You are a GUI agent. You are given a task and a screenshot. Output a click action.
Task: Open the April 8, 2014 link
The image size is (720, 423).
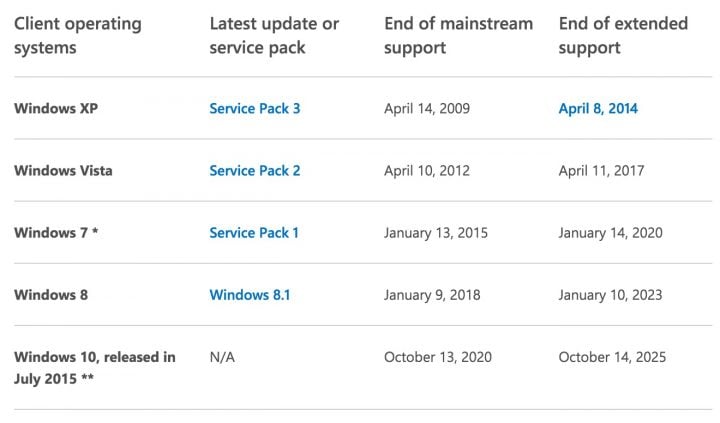coord(598,108)
